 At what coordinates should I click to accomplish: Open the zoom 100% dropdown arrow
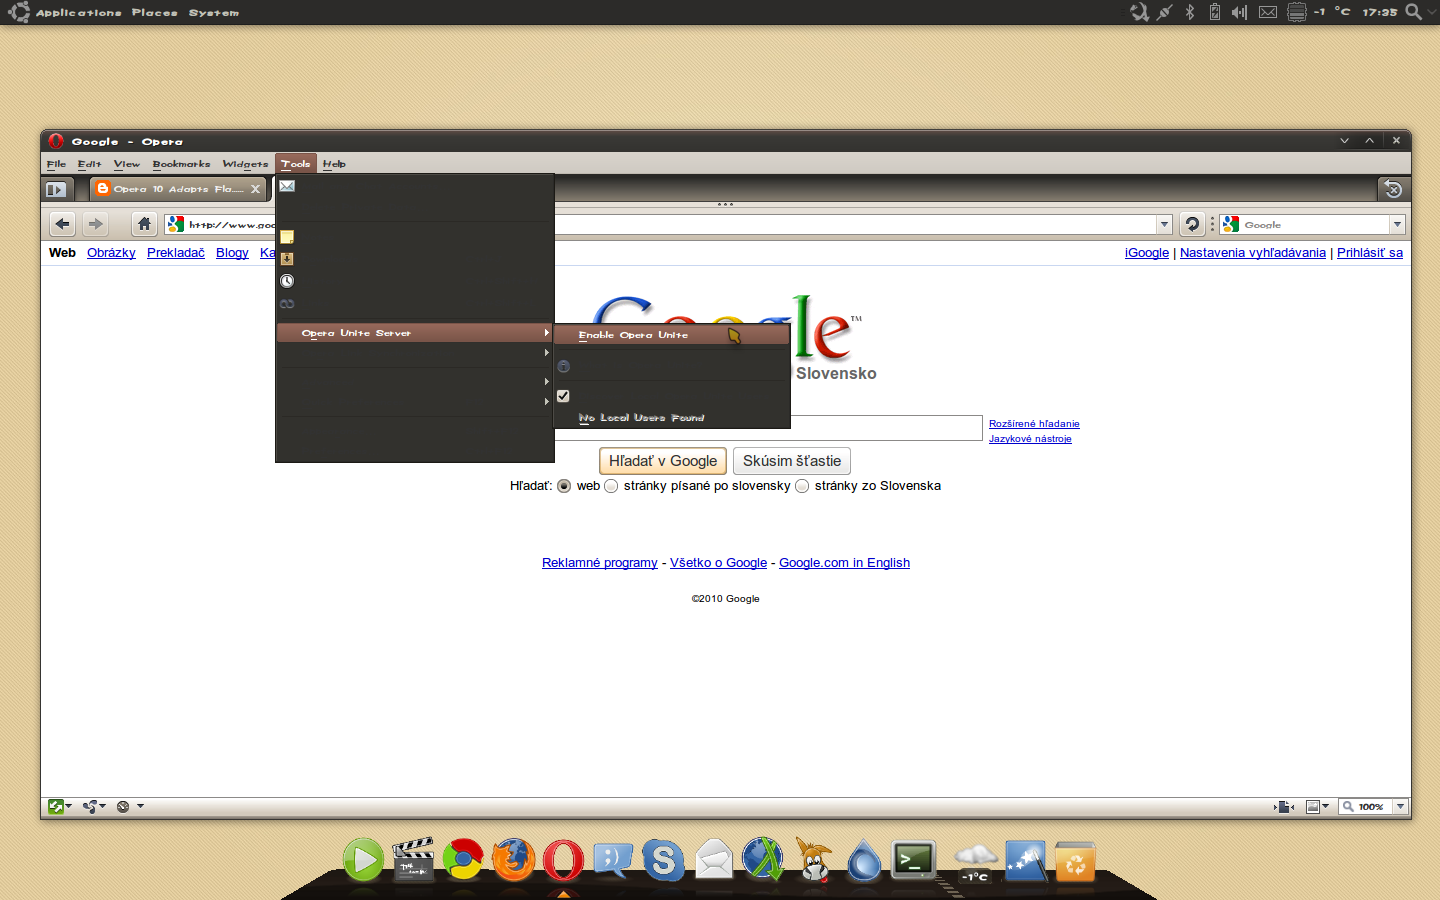[x=1400, y=807]
